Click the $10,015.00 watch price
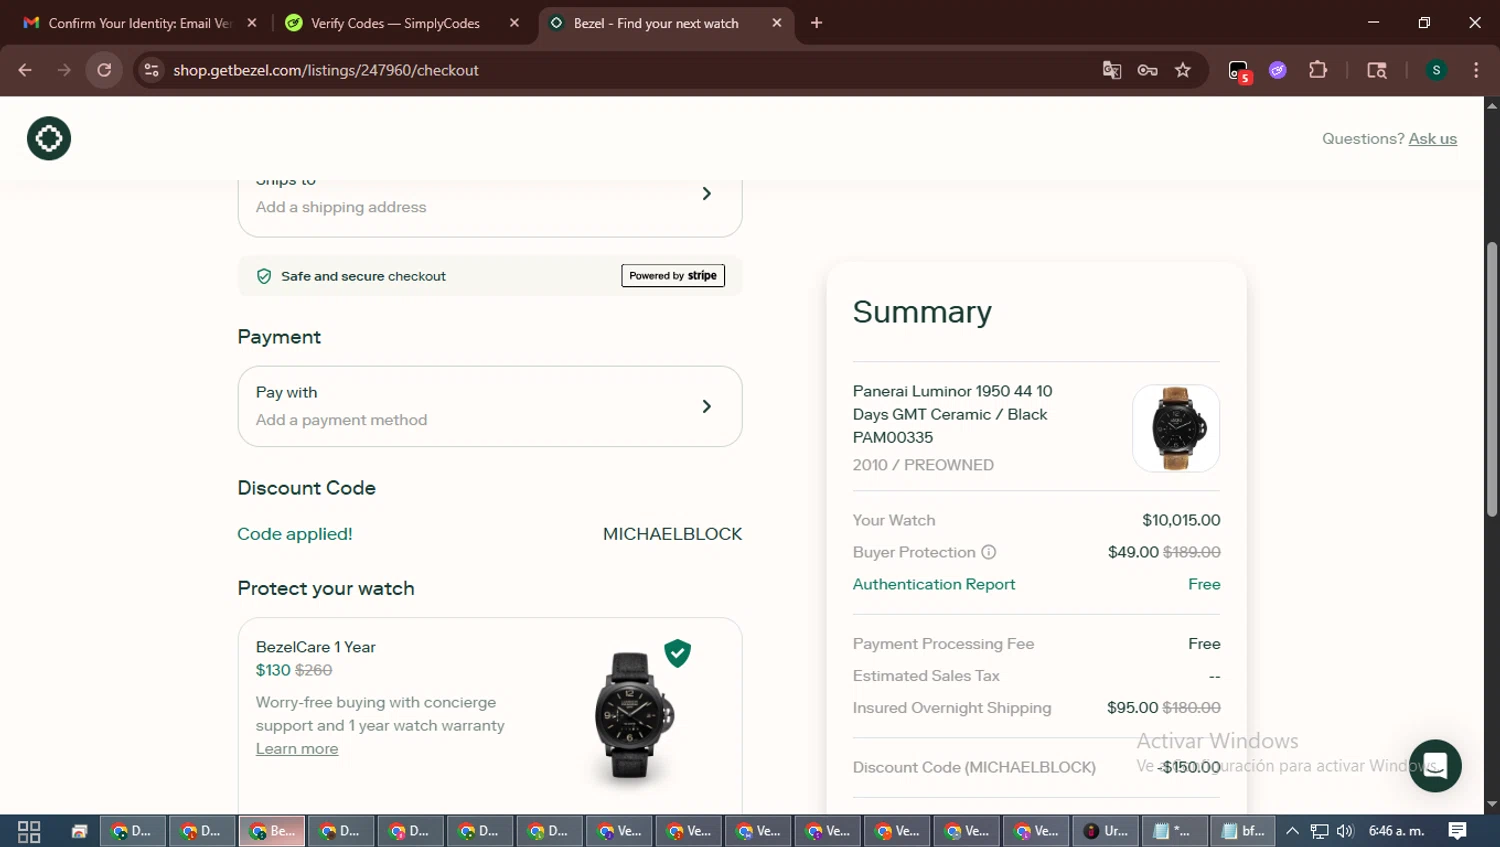 coord(1181,520)
